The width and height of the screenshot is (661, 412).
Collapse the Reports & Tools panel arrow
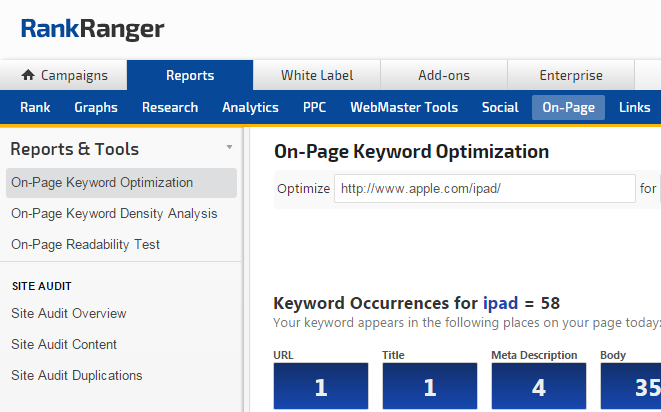point(229,147)
